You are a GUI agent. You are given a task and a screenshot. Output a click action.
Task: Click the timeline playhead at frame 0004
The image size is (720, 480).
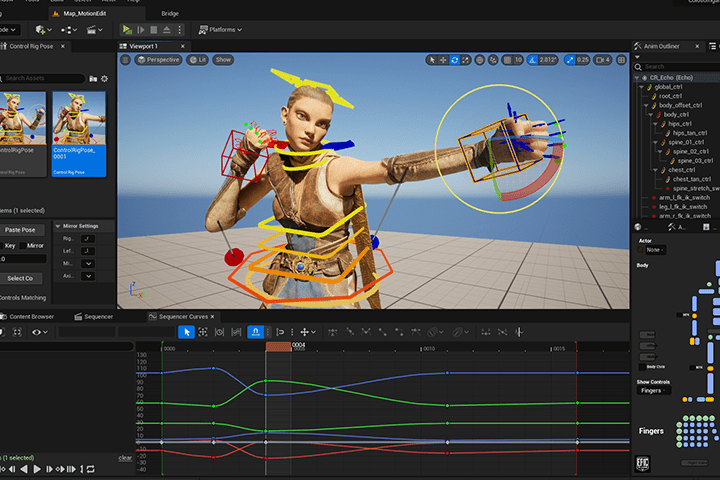tap(278, 346)
